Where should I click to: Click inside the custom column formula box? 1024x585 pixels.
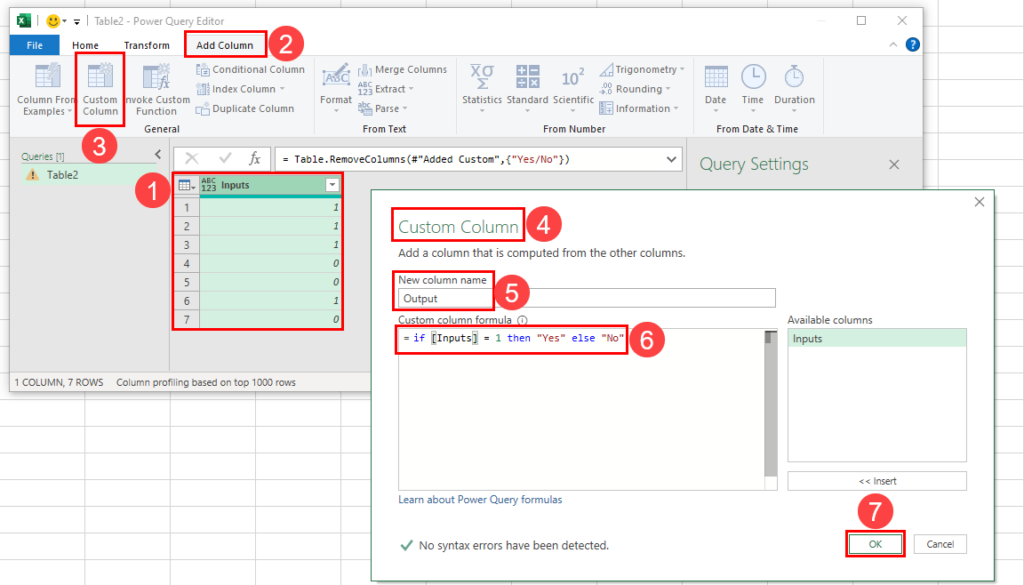pyautogui.click(x=581, y=409)
